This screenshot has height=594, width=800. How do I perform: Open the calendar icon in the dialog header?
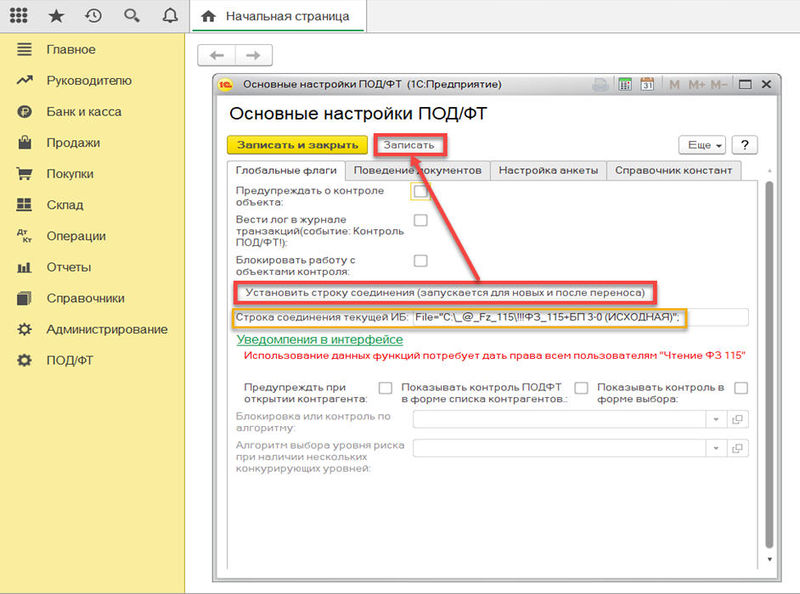(647, 85)
